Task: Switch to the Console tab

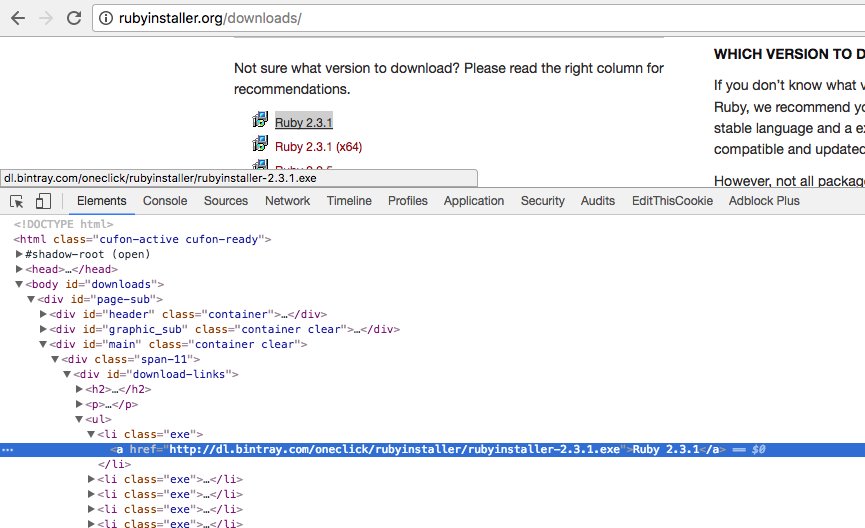Action: 165,201
